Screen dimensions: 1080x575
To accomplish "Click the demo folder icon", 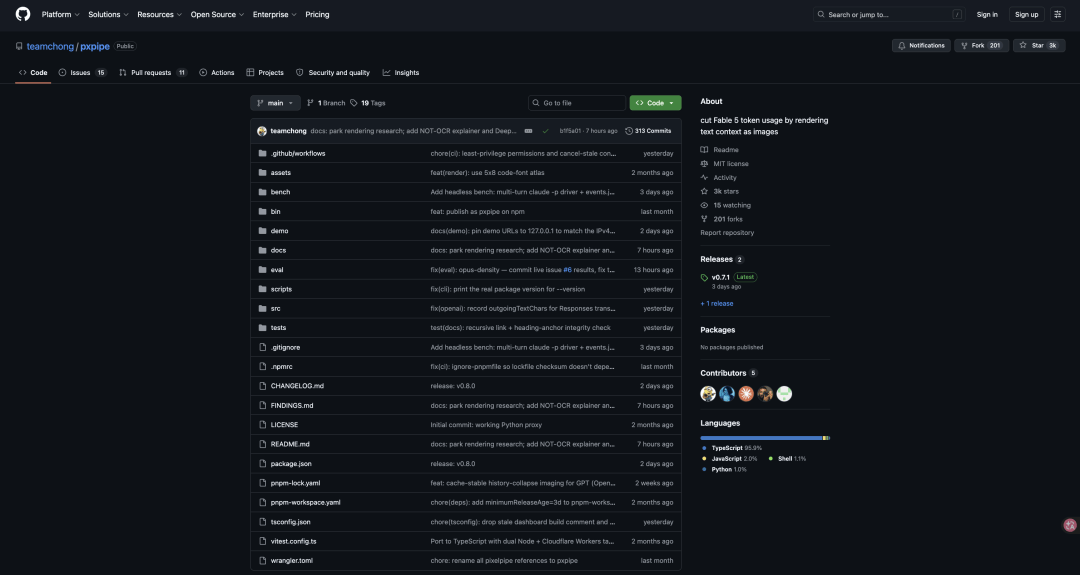I will pos(262,231).
